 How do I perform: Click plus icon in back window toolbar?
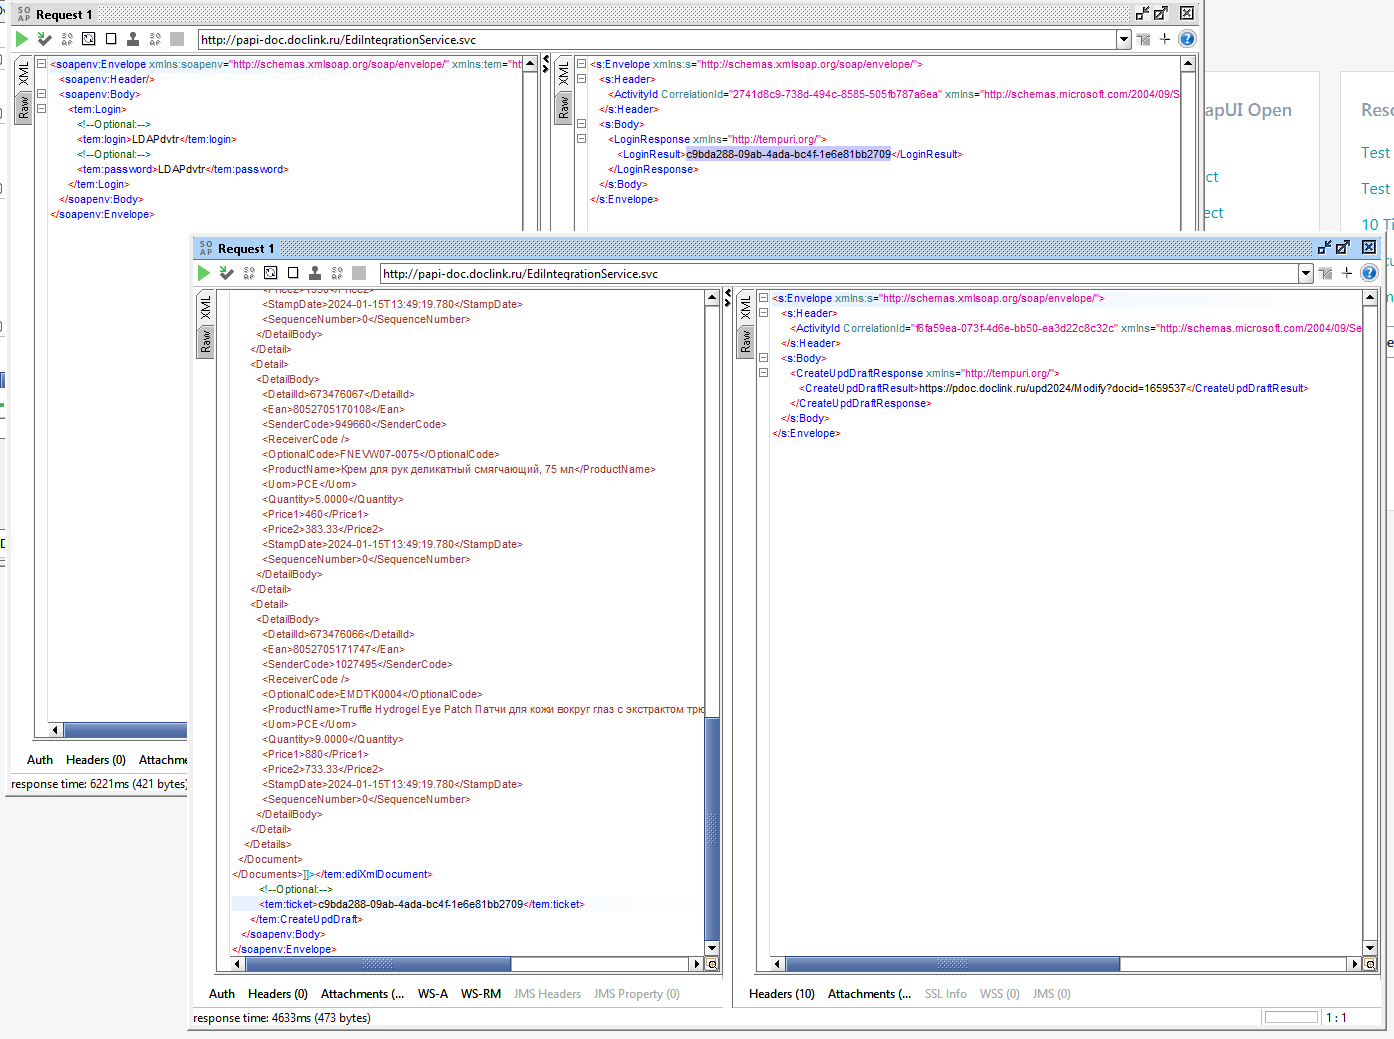(x=1165, y=39)
